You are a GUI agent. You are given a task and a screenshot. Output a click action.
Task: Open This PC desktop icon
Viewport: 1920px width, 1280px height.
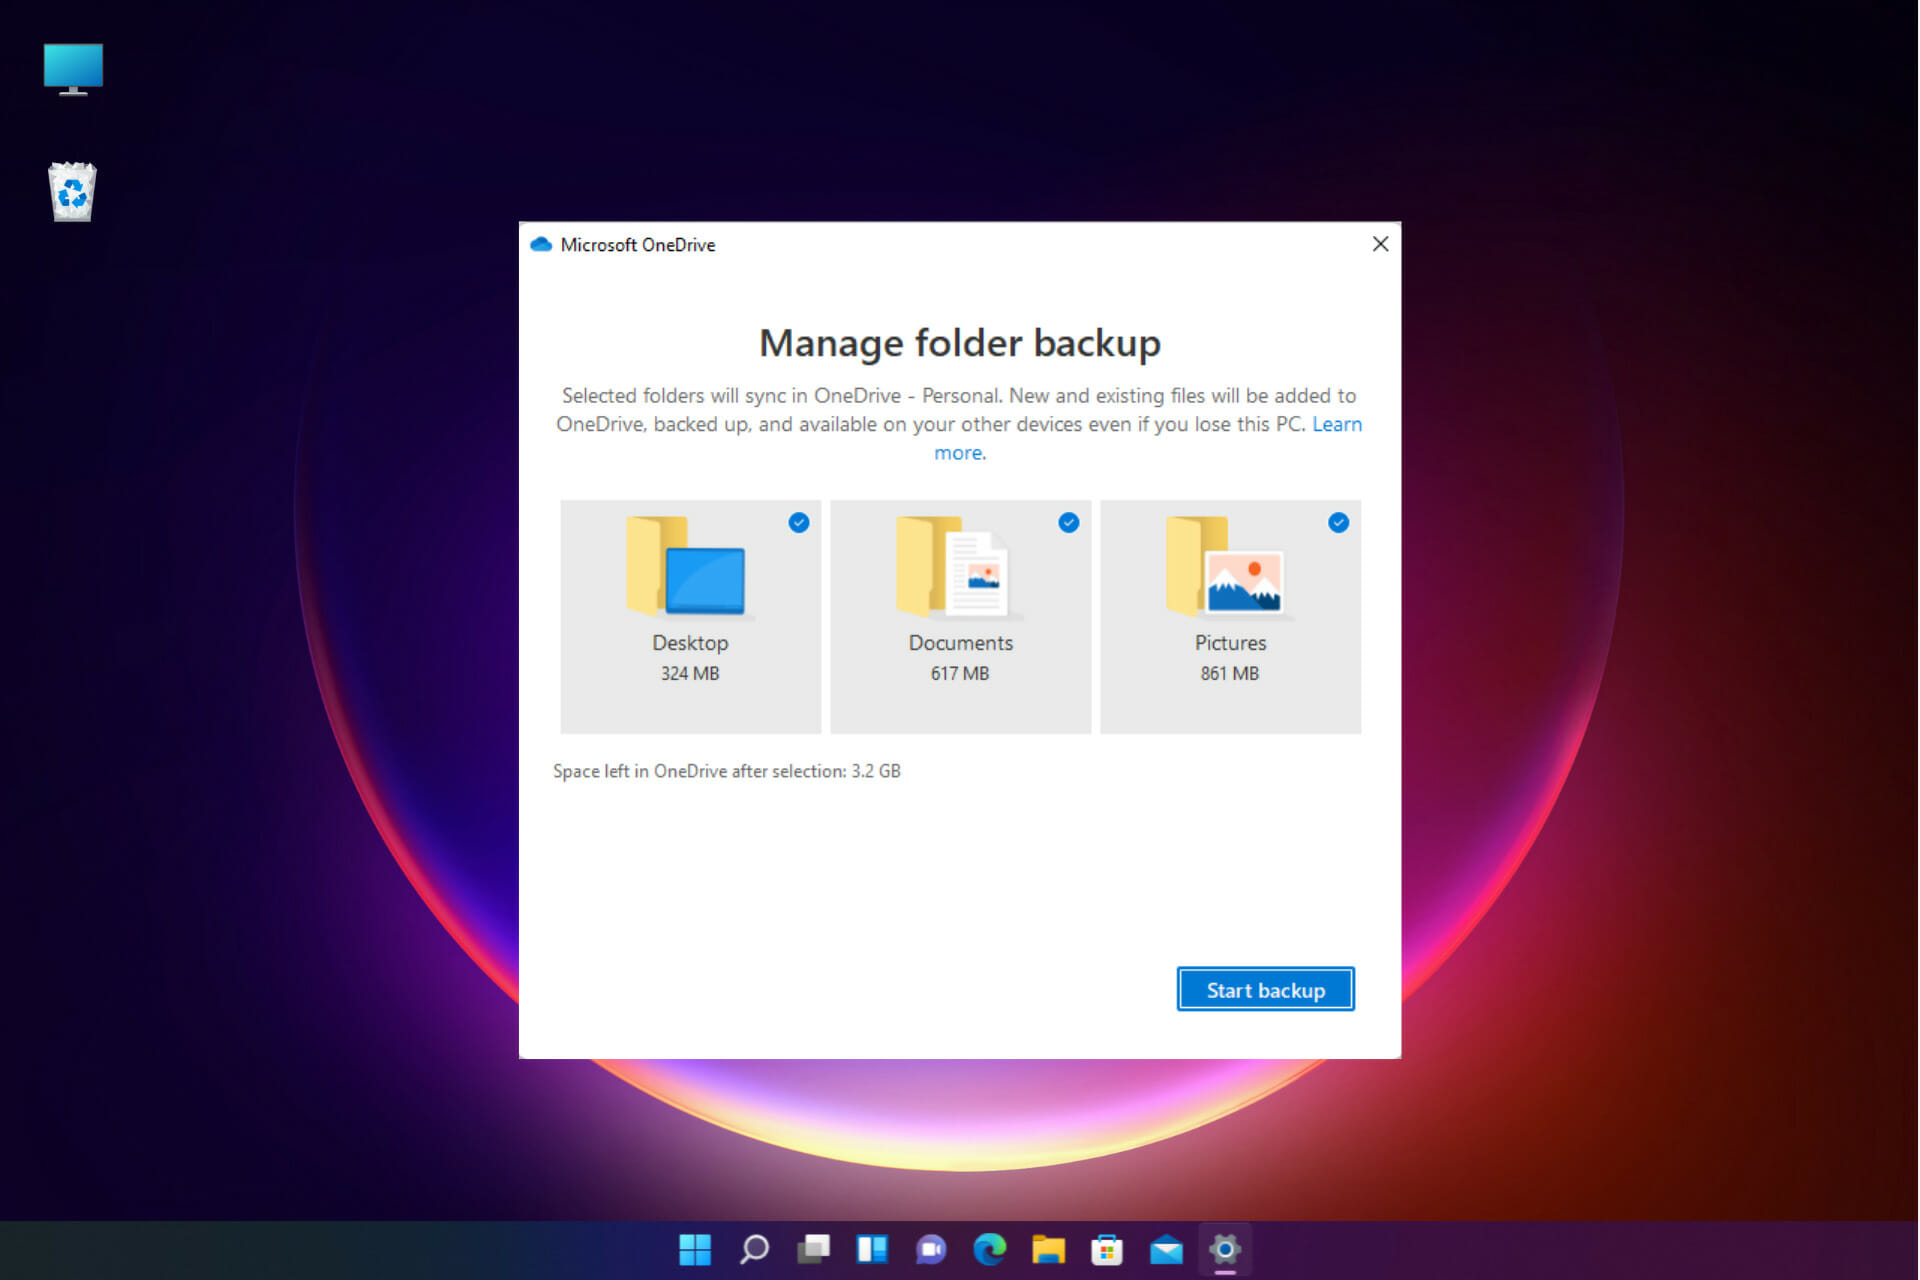coord(73,69)
